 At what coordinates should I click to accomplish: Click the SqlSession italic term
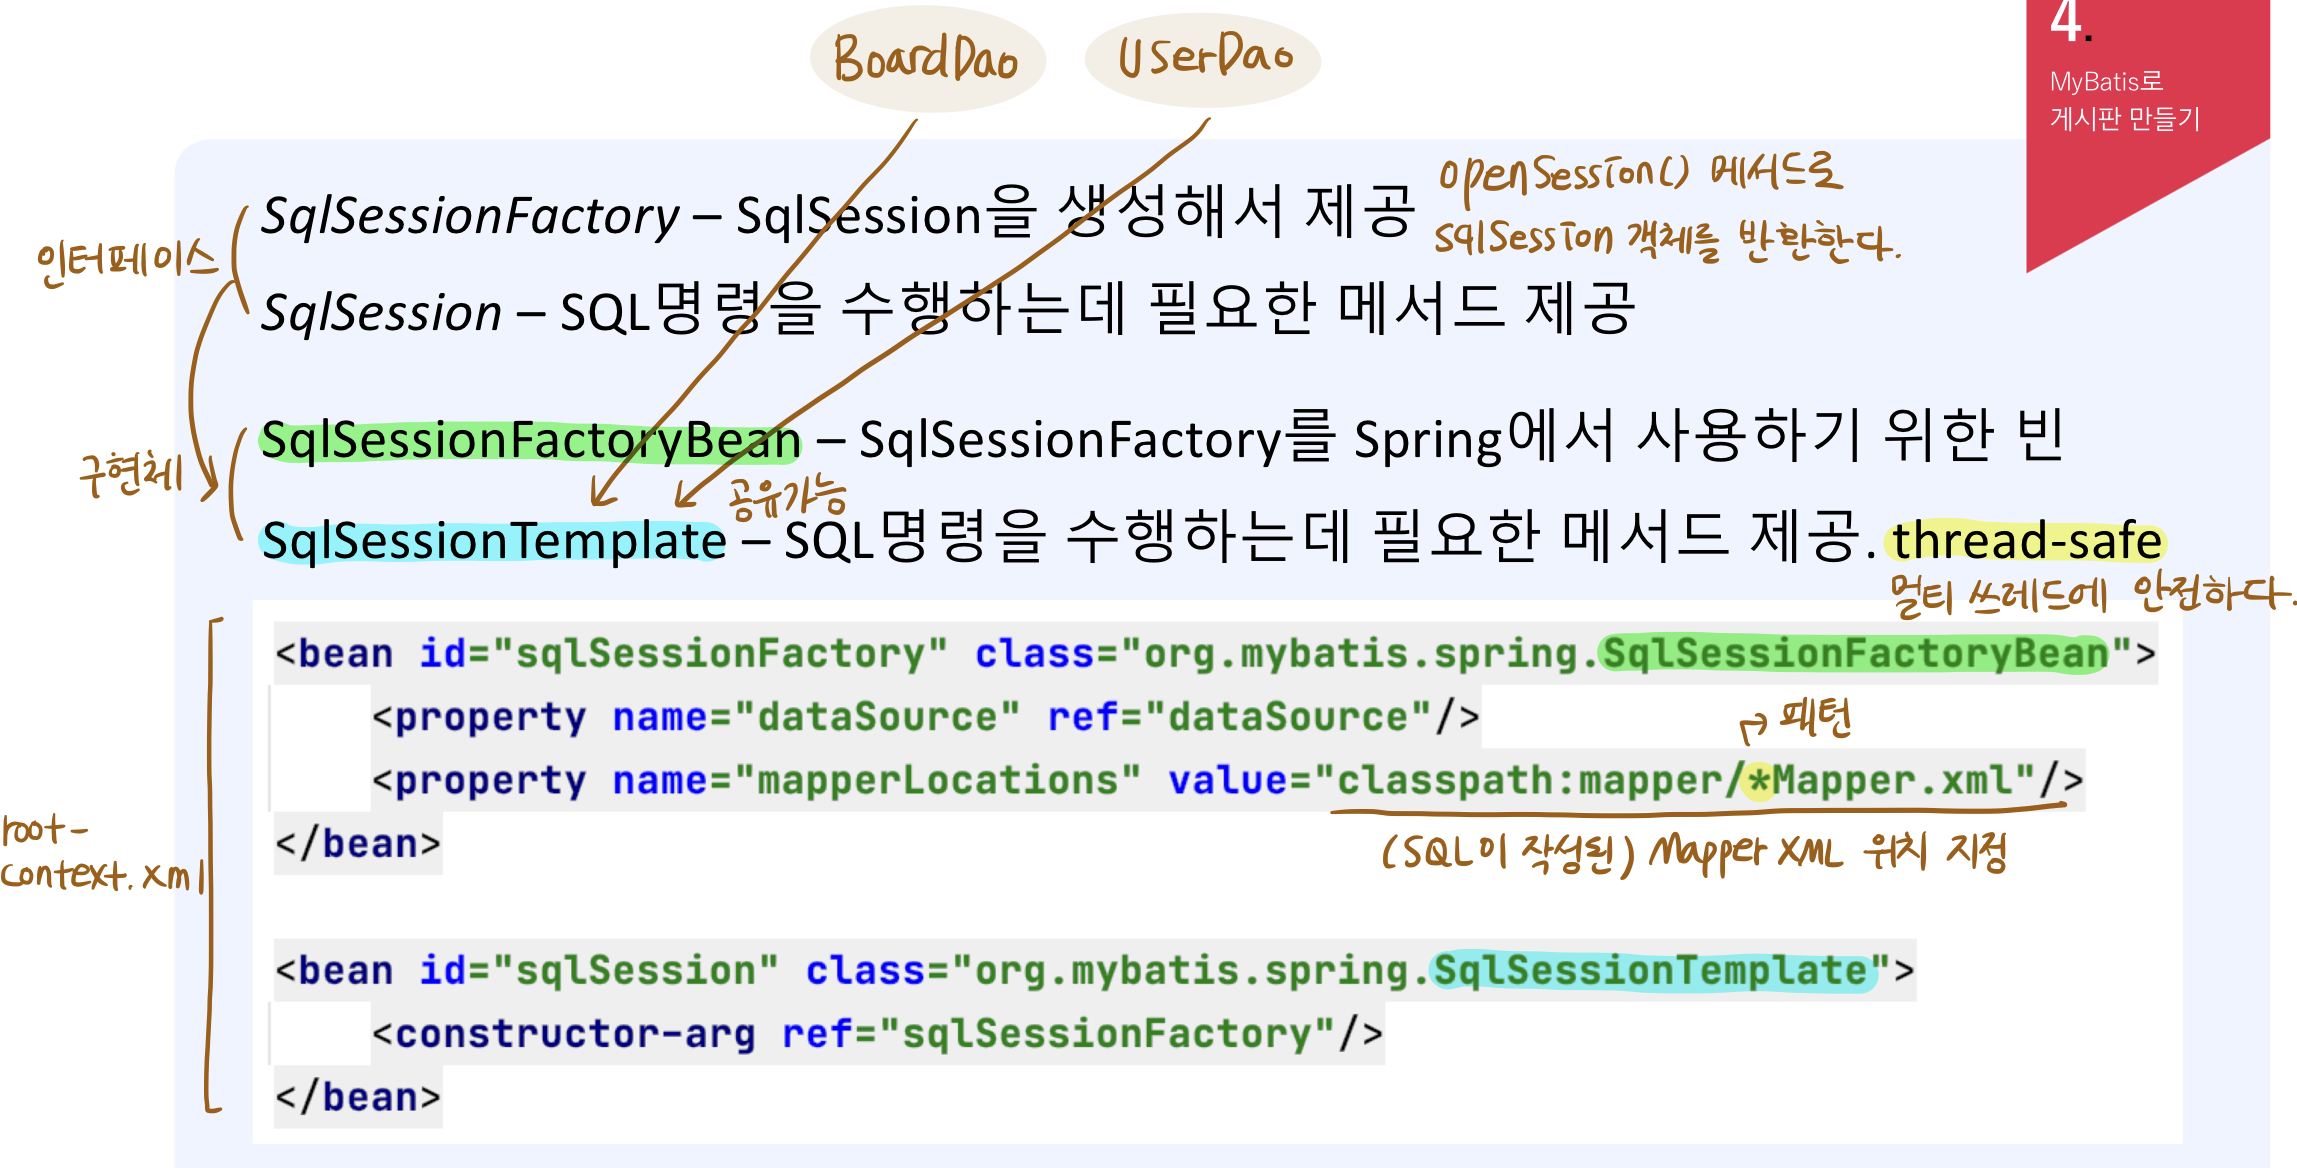click(x=381, y=313)
